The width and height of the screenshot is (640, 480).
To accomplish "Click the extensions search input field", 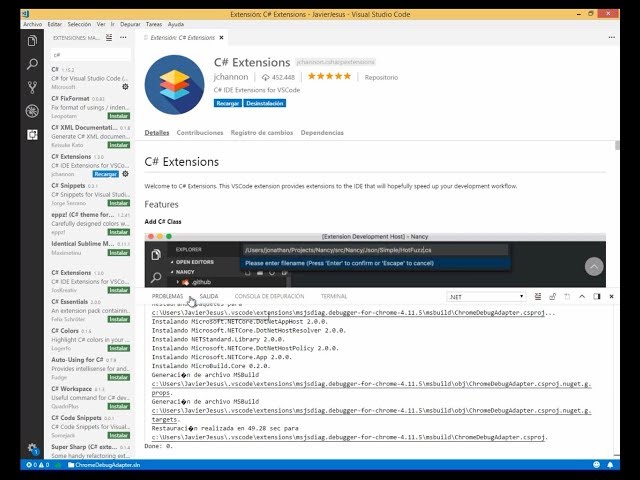I will coord(91,55).
